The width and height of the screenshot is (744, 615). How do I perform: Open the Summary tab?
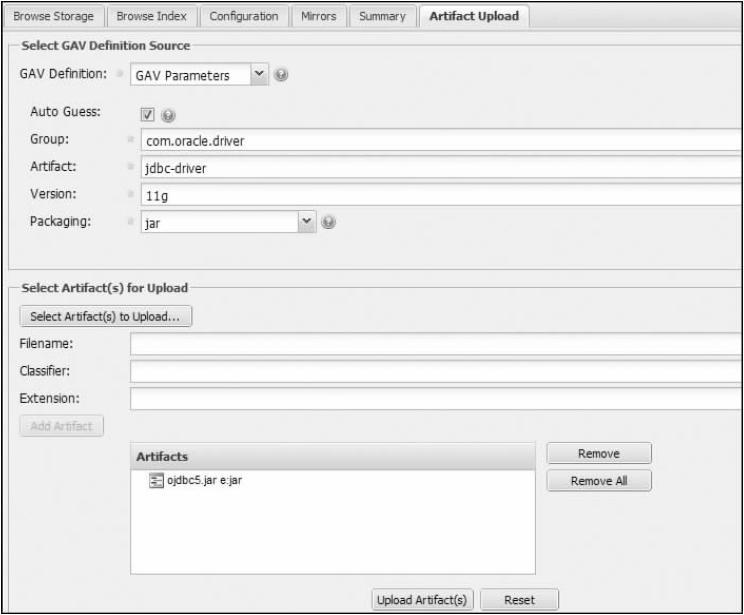(x=382, y=16)
